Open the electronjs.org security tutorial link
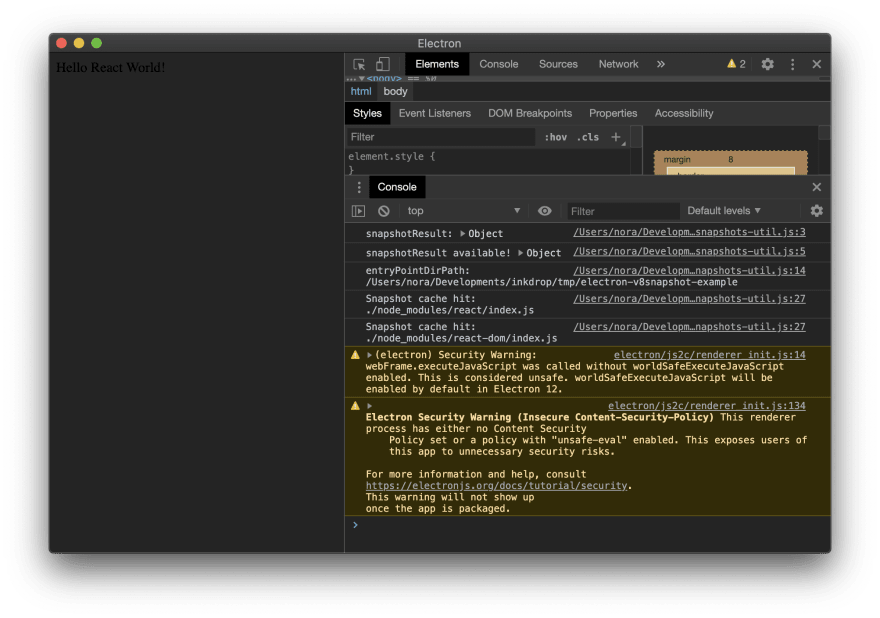The width and height of the screenshot is (880, 618). (496, 486)
